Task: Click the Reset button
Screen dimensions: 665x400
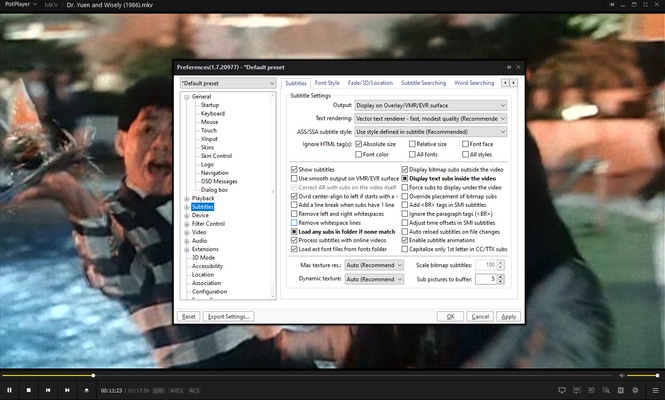Action: point(189,316)
